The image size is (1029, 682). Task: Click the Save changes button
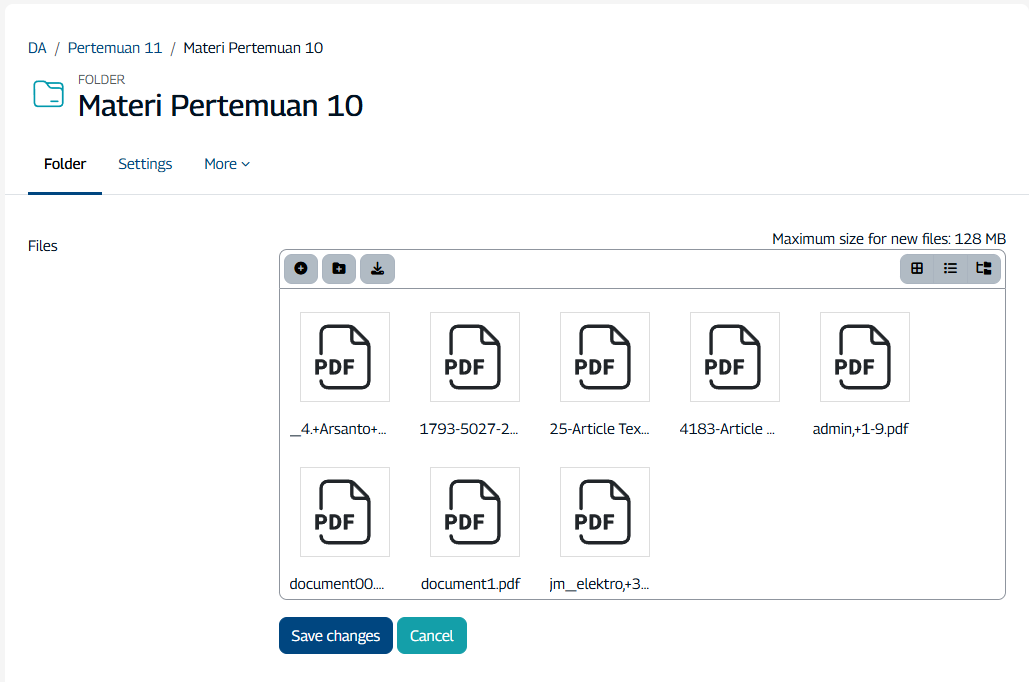335,636
